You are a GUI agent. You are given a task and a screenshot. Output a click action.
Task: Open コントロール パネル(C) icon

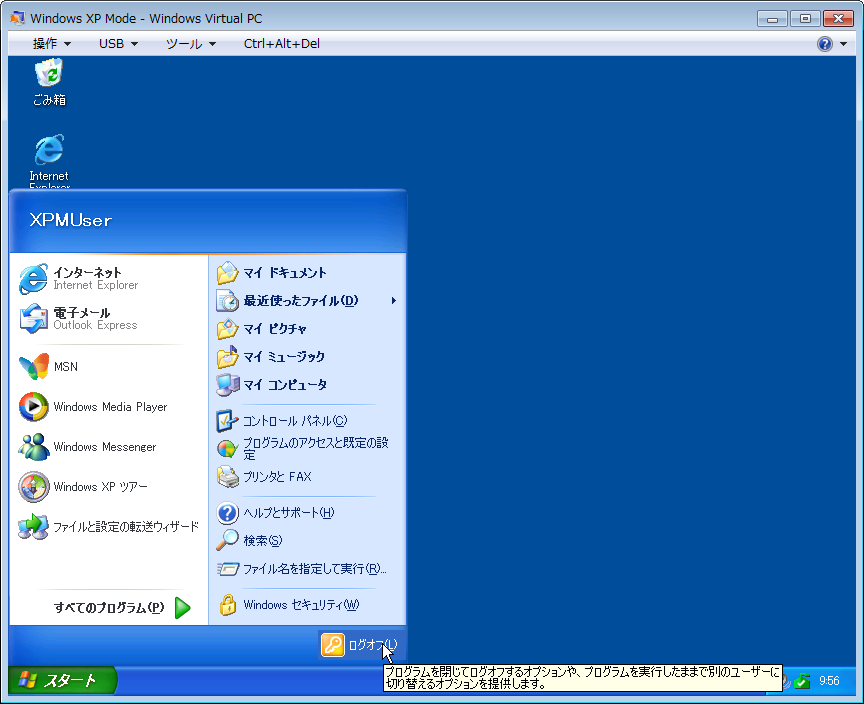pyautogui.click(x=227, y=421)
